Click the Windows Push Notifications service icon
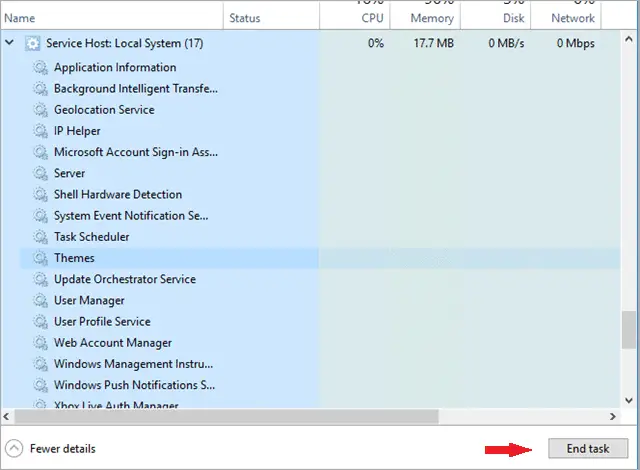Image resolution: width=640 pixels, height=470 pixels. 40,386
